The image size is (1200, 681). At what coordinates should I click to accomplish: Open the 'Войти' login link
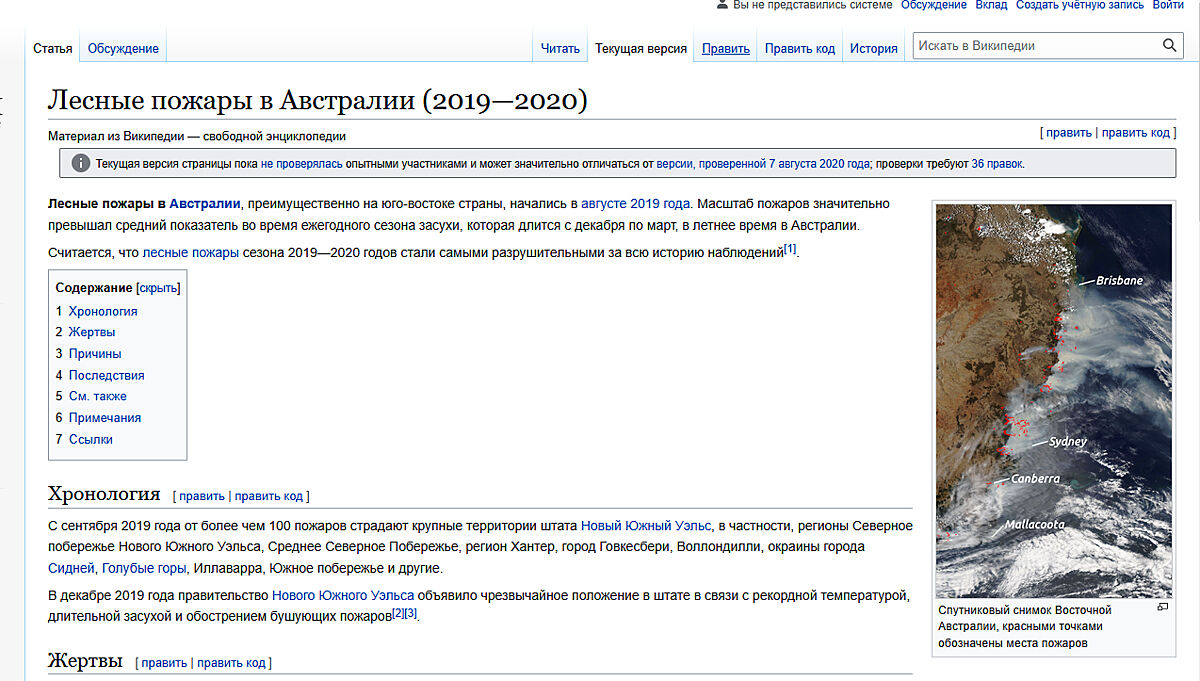tap(1168, 5)
